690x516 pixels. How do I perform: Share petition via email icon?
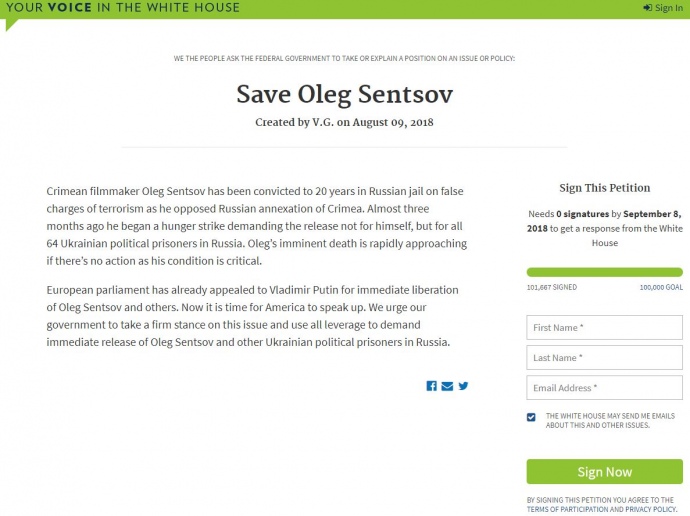(447, 386)
